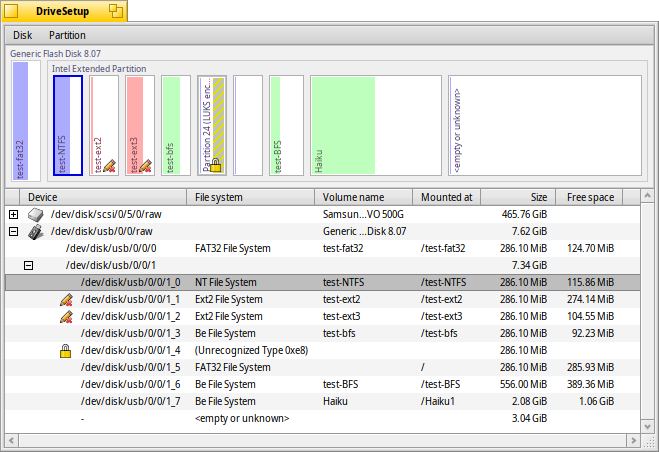The width and height of the screenshot is (659, 452).
Task: Click the Generic Flash Disk USB icon
Action: point(36,231)
